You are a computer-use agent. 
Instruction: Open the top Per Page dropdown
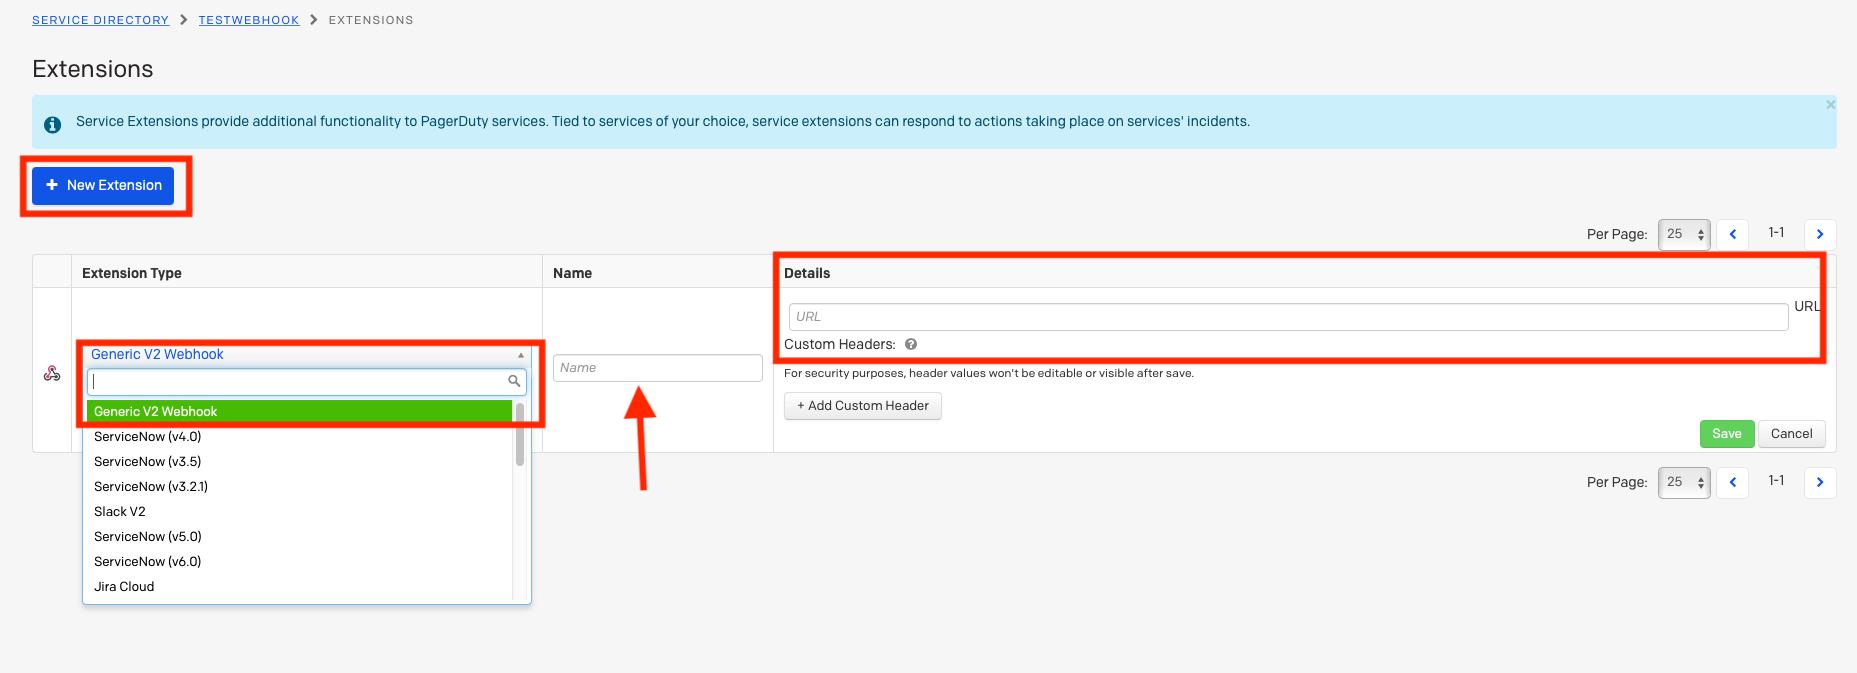coord(1684,234)
